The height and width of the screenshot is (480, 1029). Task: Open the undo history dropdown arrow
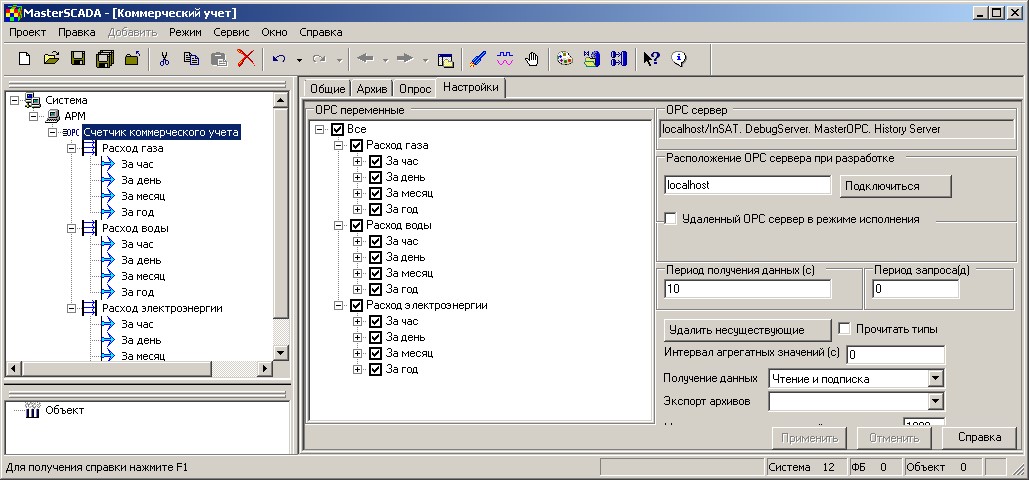tap(299, 60)
